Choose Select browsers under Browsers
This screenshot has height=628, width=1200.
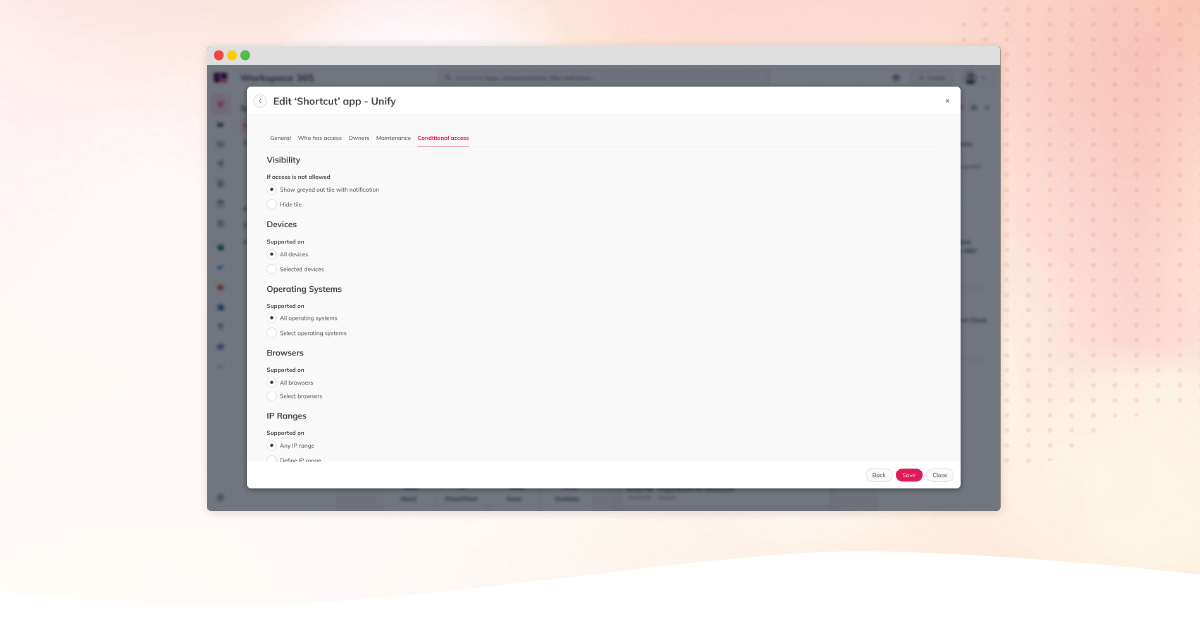pos(272,396)
